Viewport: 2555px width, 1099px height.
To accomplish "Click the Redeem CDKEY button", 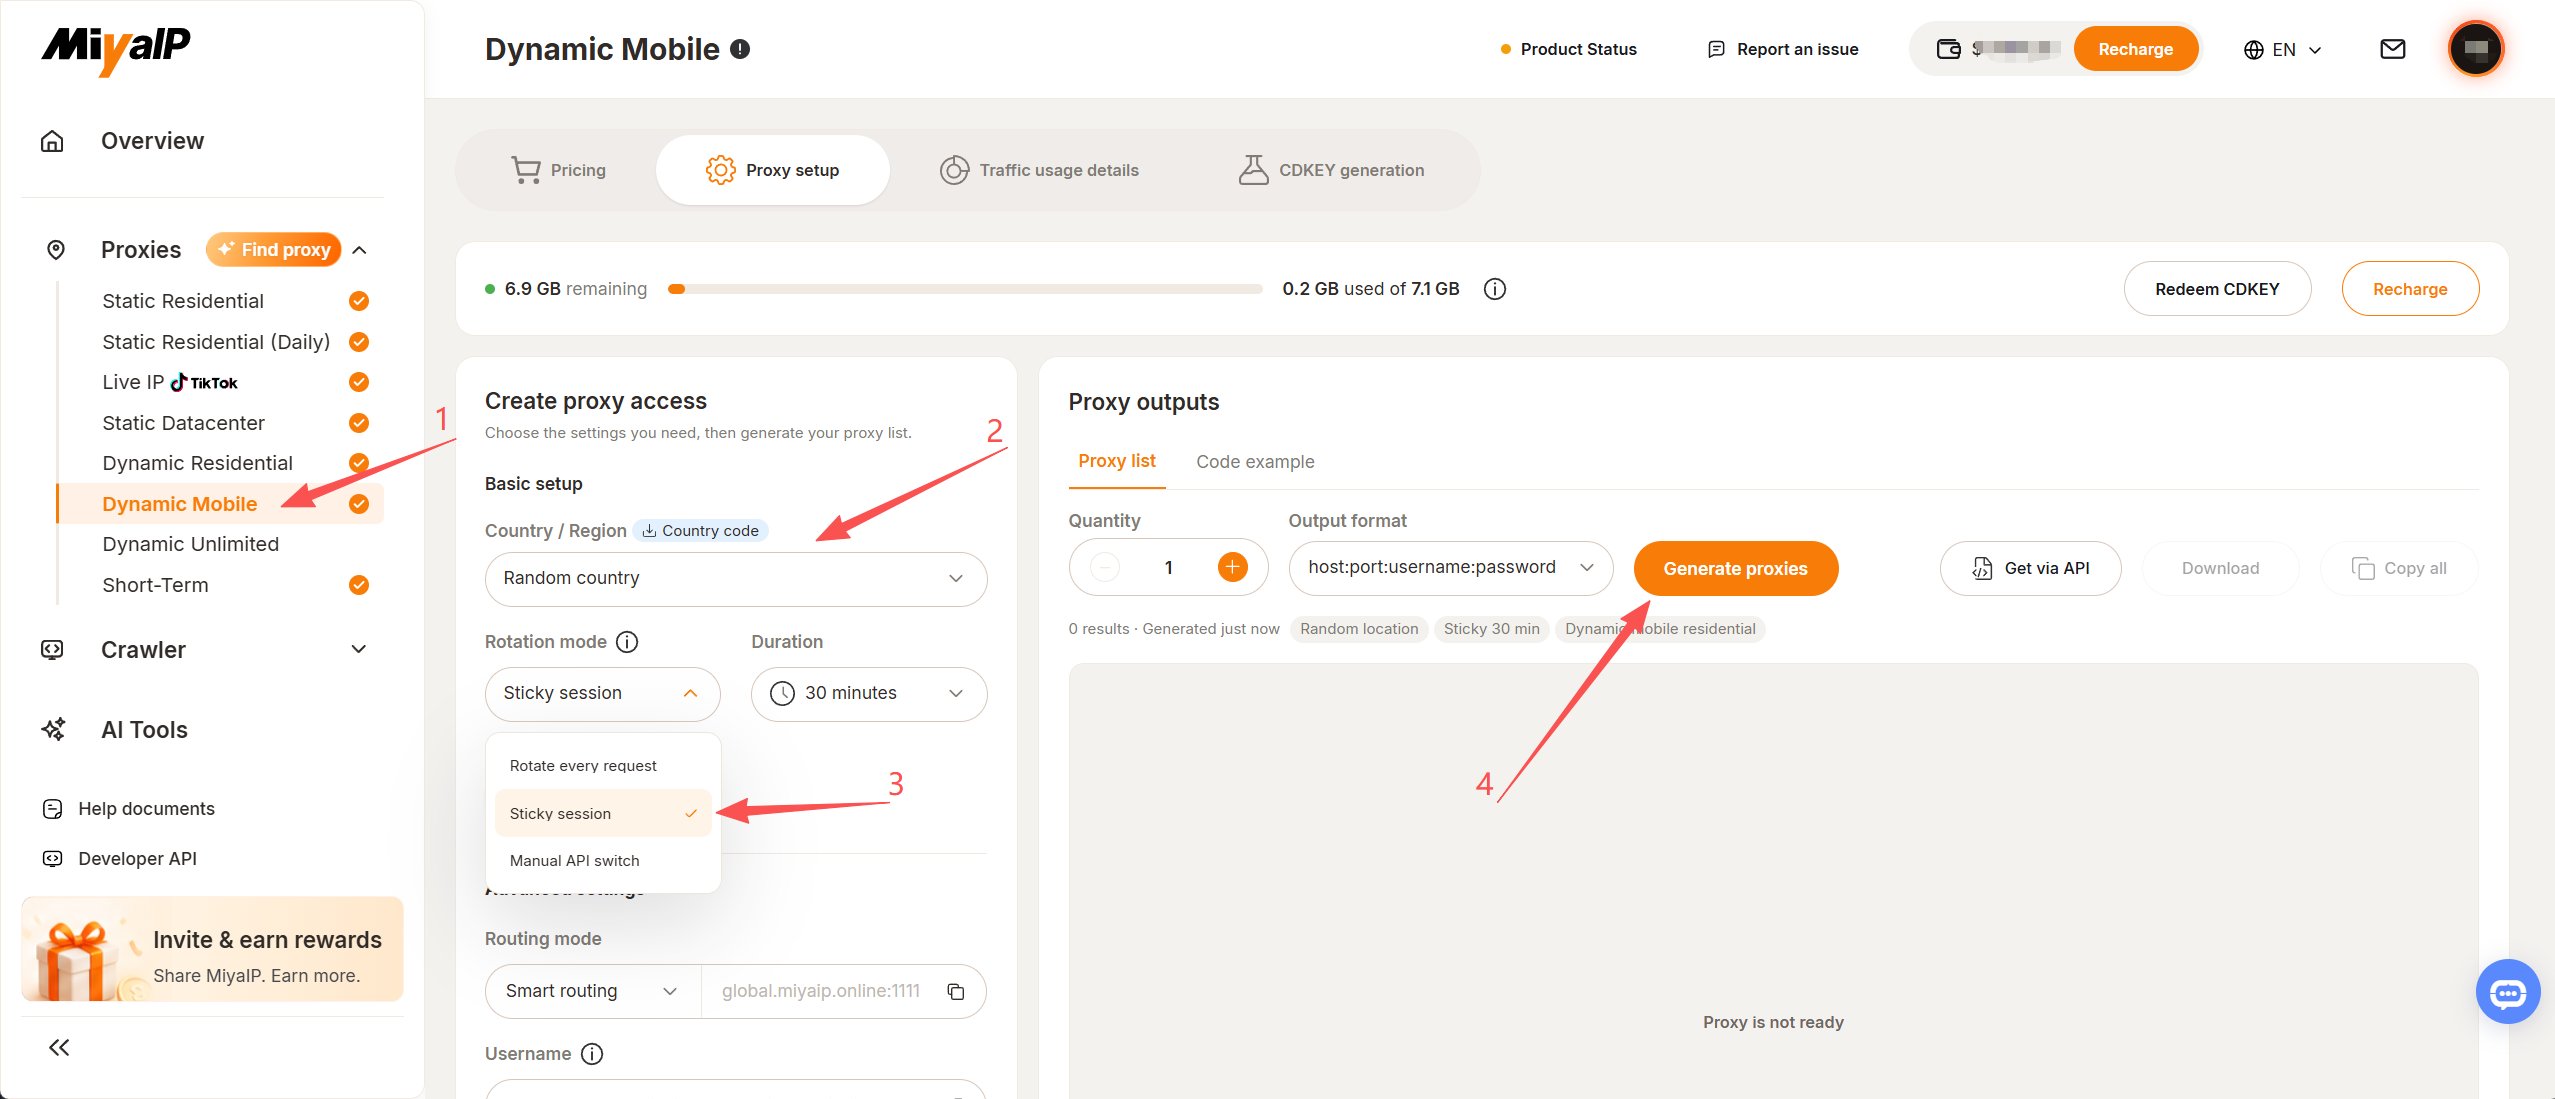I will [2217, 289].
